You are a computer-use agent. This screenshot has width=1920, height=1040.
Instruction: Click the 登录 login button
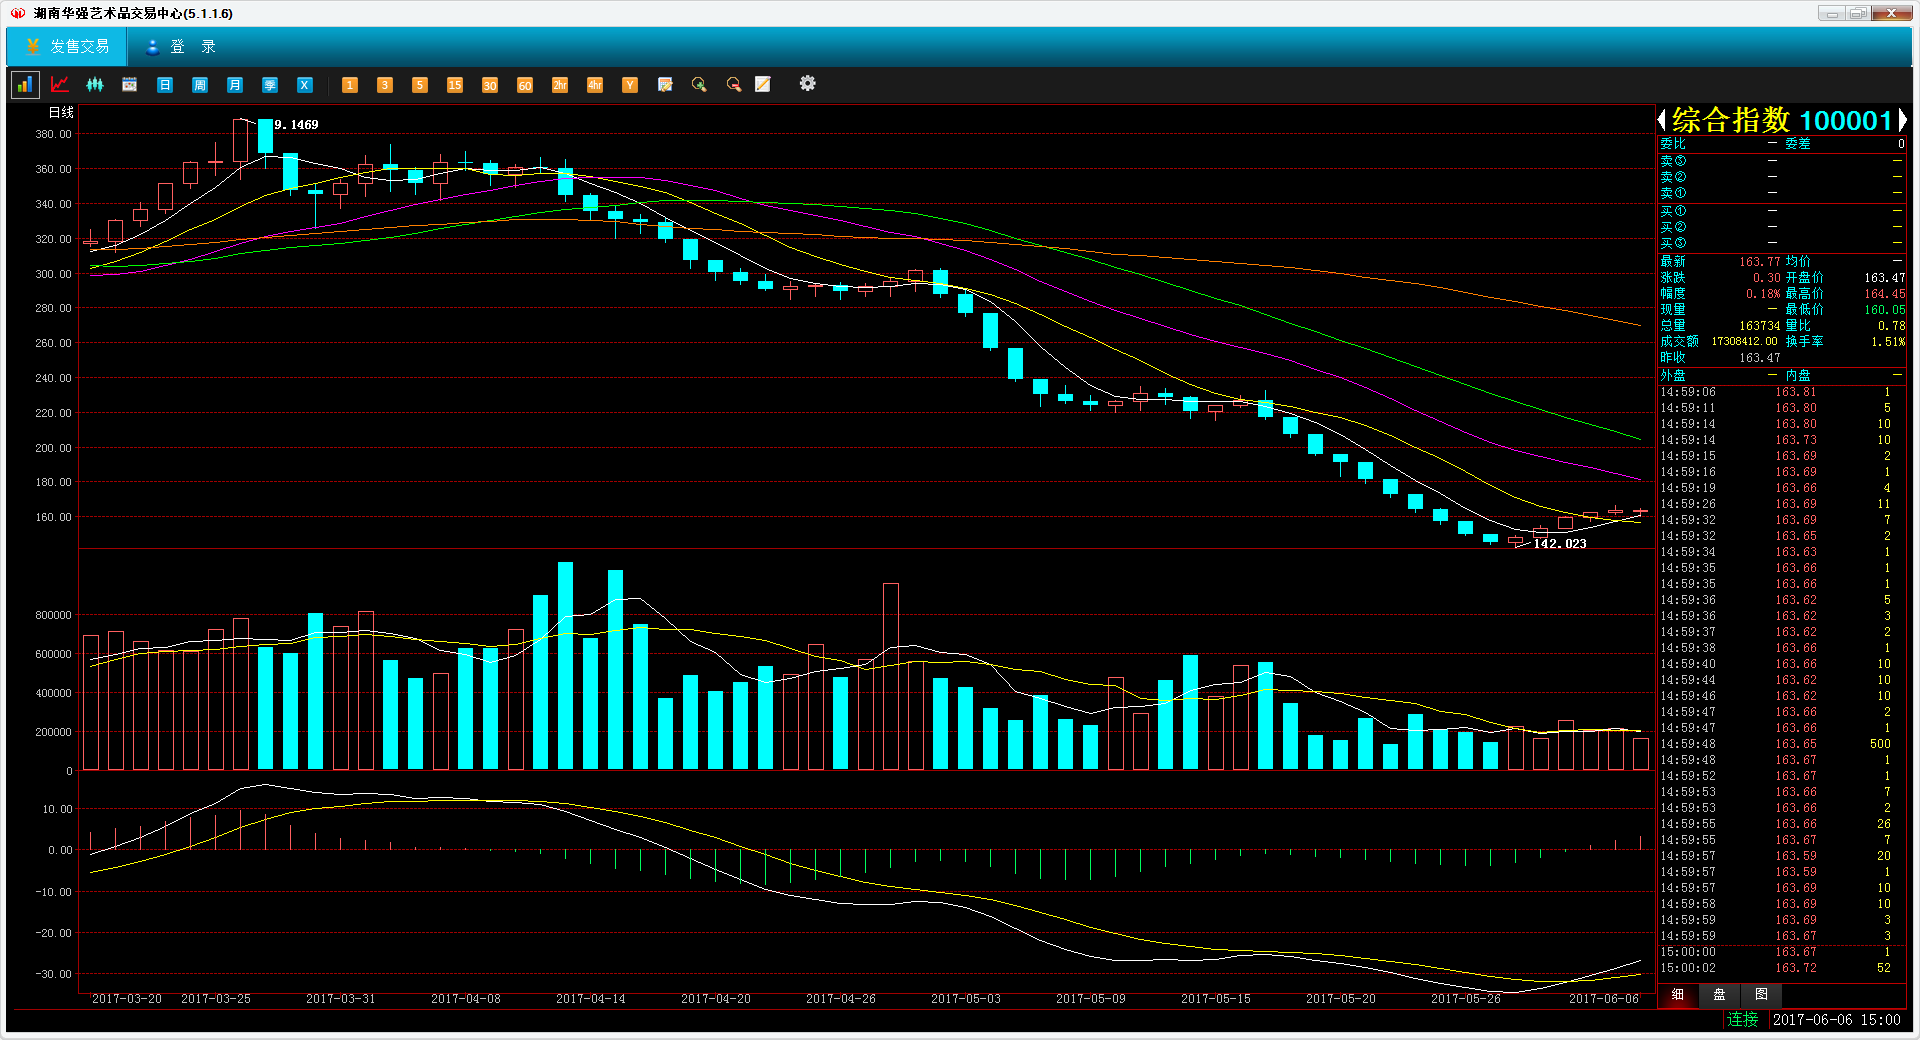click(181, 47)
